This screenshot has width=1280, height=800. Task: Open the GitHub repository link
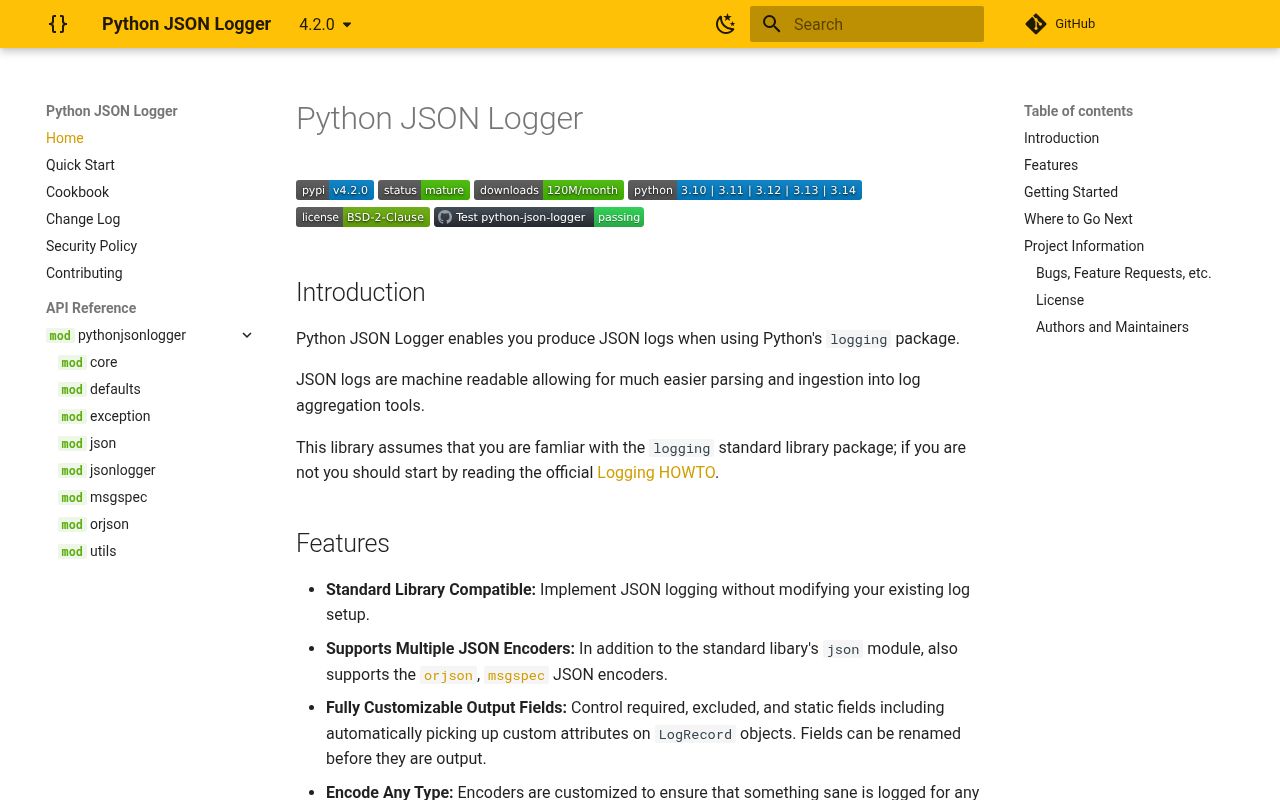click(x=1060, y=24)
